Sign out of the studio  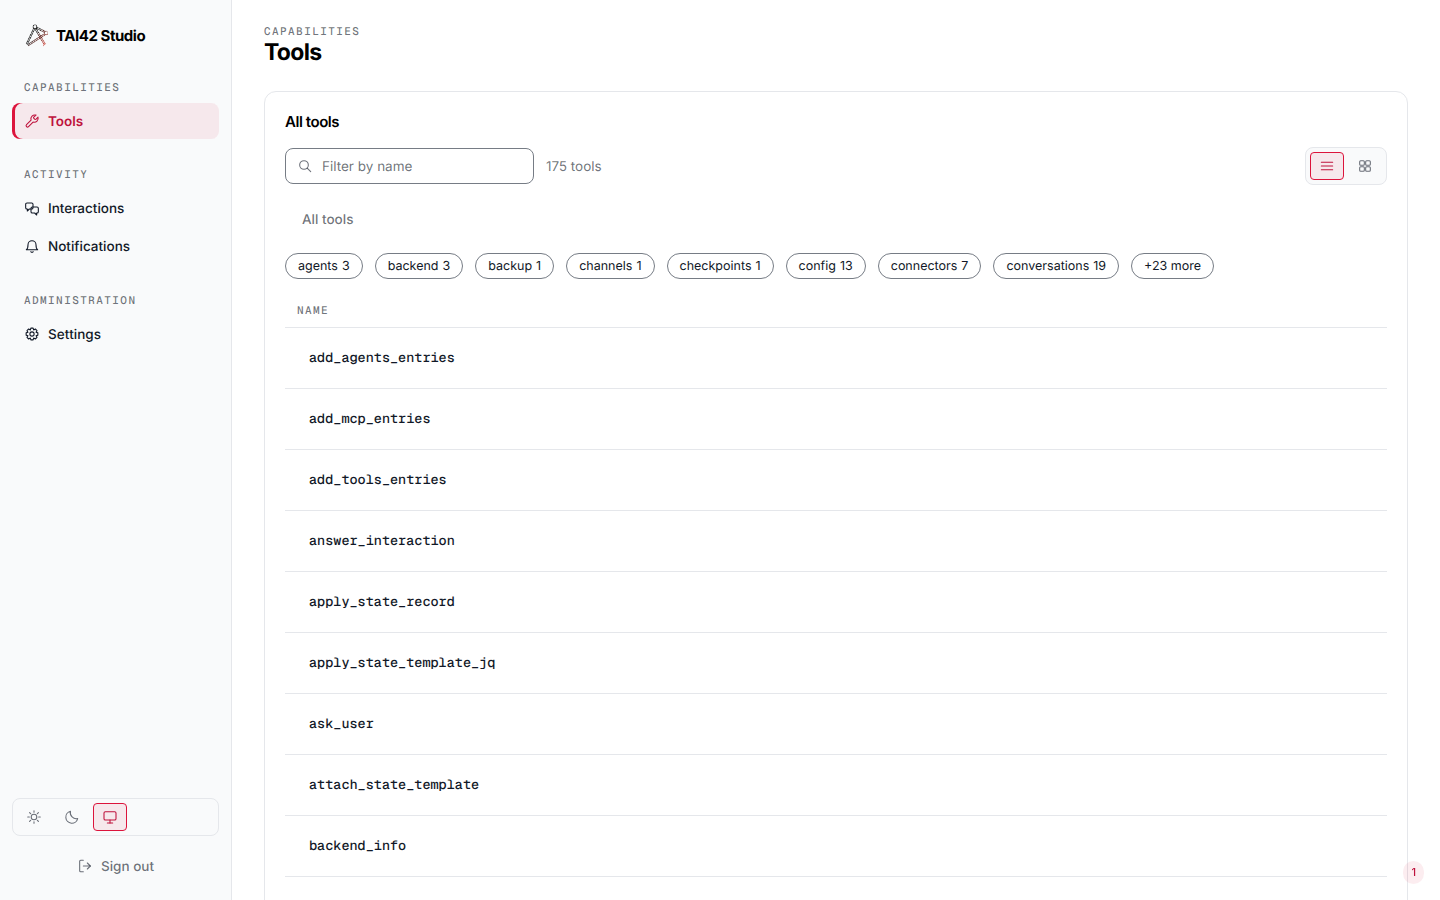pos(116,866)
